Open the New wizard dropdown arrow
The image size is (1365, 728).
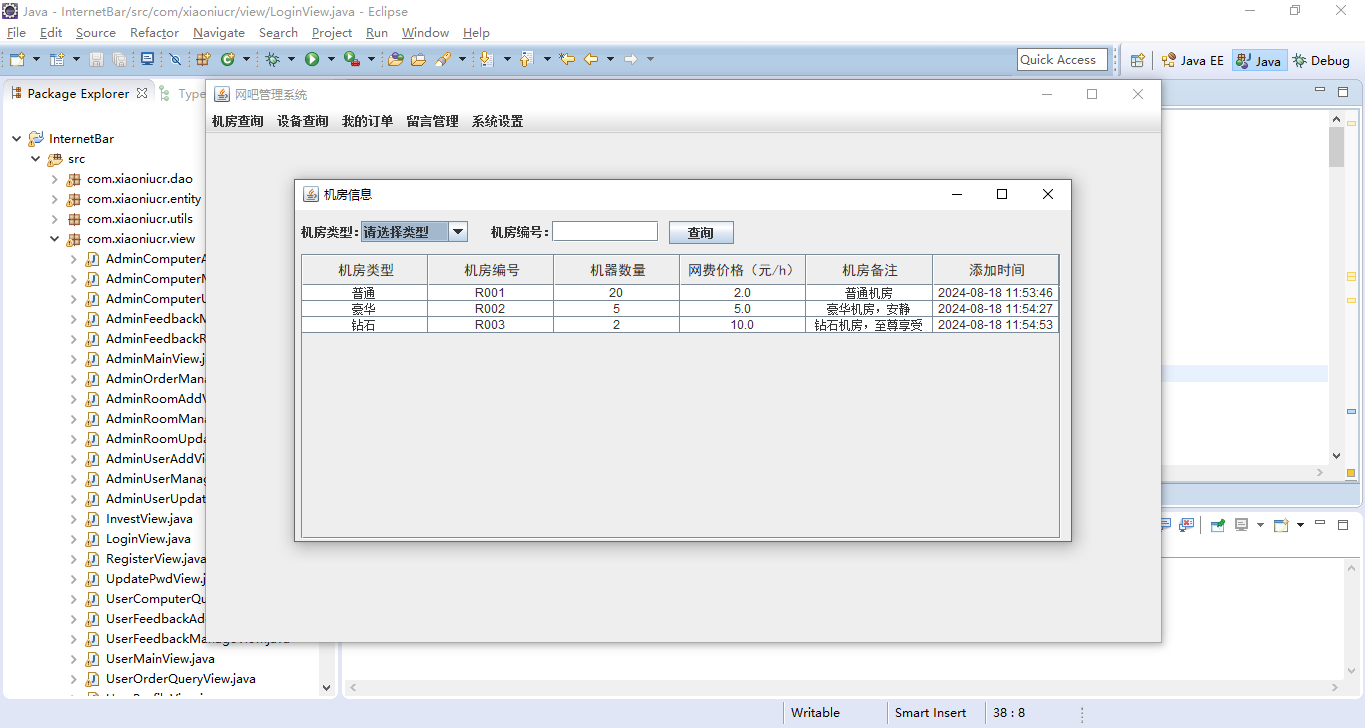[37, 60]
